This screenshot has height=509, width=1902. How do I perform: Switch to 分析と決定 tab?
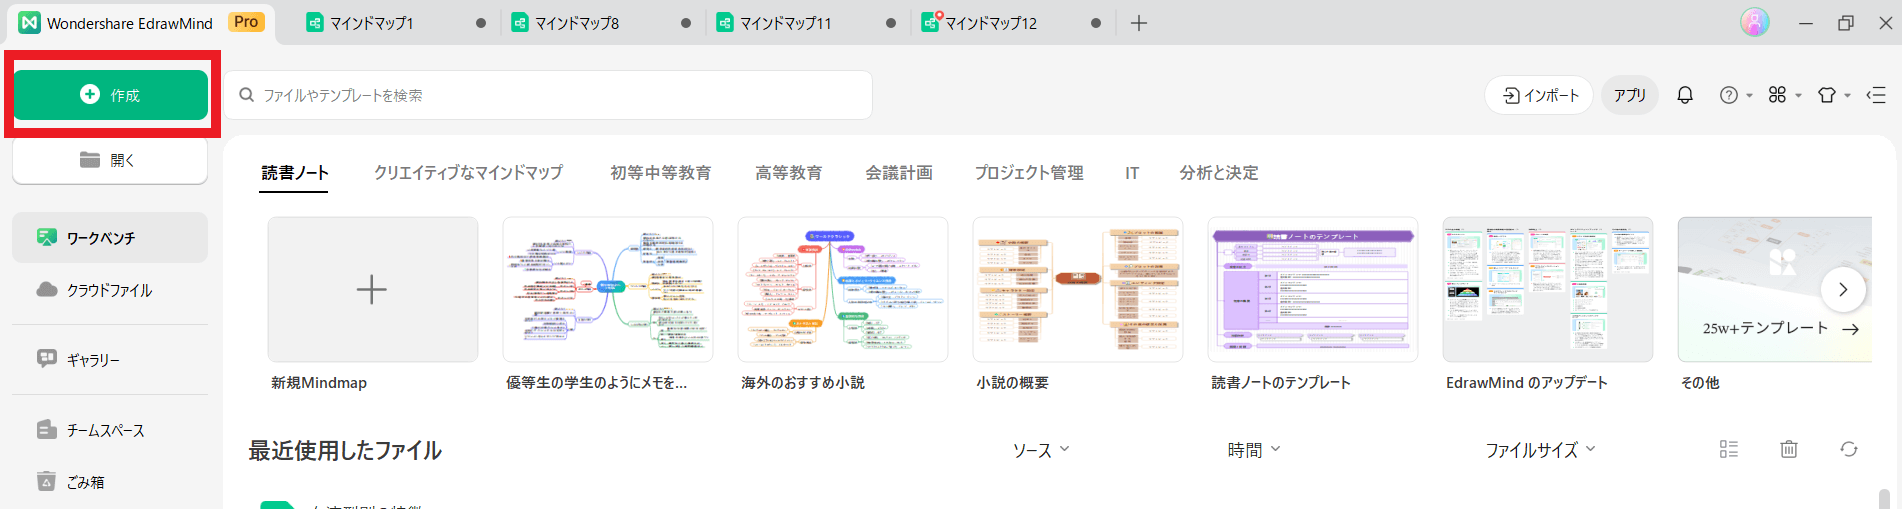point(1219,173)
